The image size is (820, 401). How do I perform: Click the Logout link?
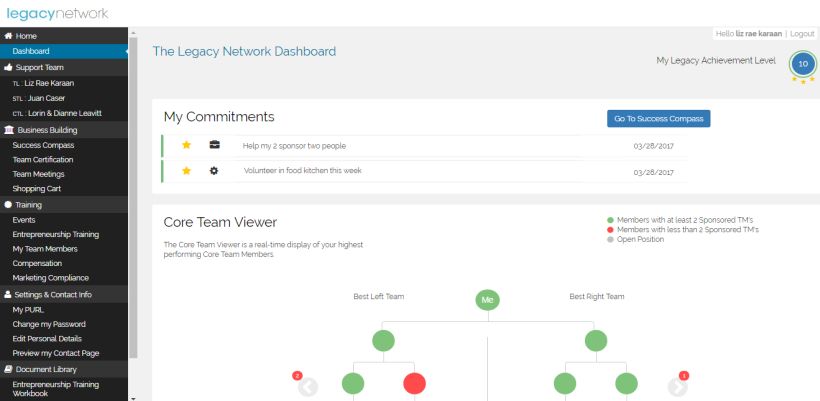coord(801,34)
